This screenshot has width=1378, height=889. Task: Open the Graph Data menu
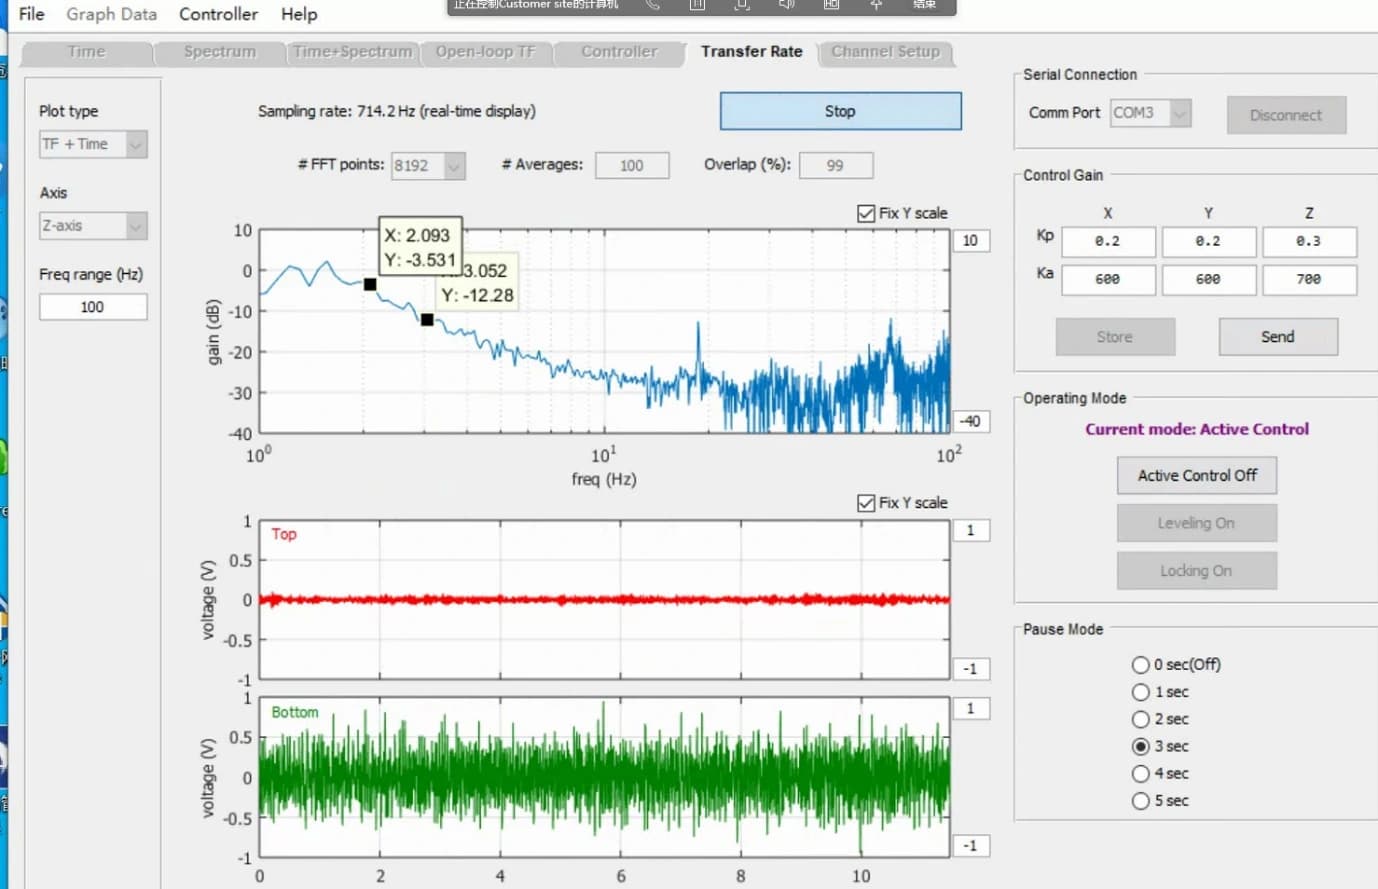[x=111, y=14]
